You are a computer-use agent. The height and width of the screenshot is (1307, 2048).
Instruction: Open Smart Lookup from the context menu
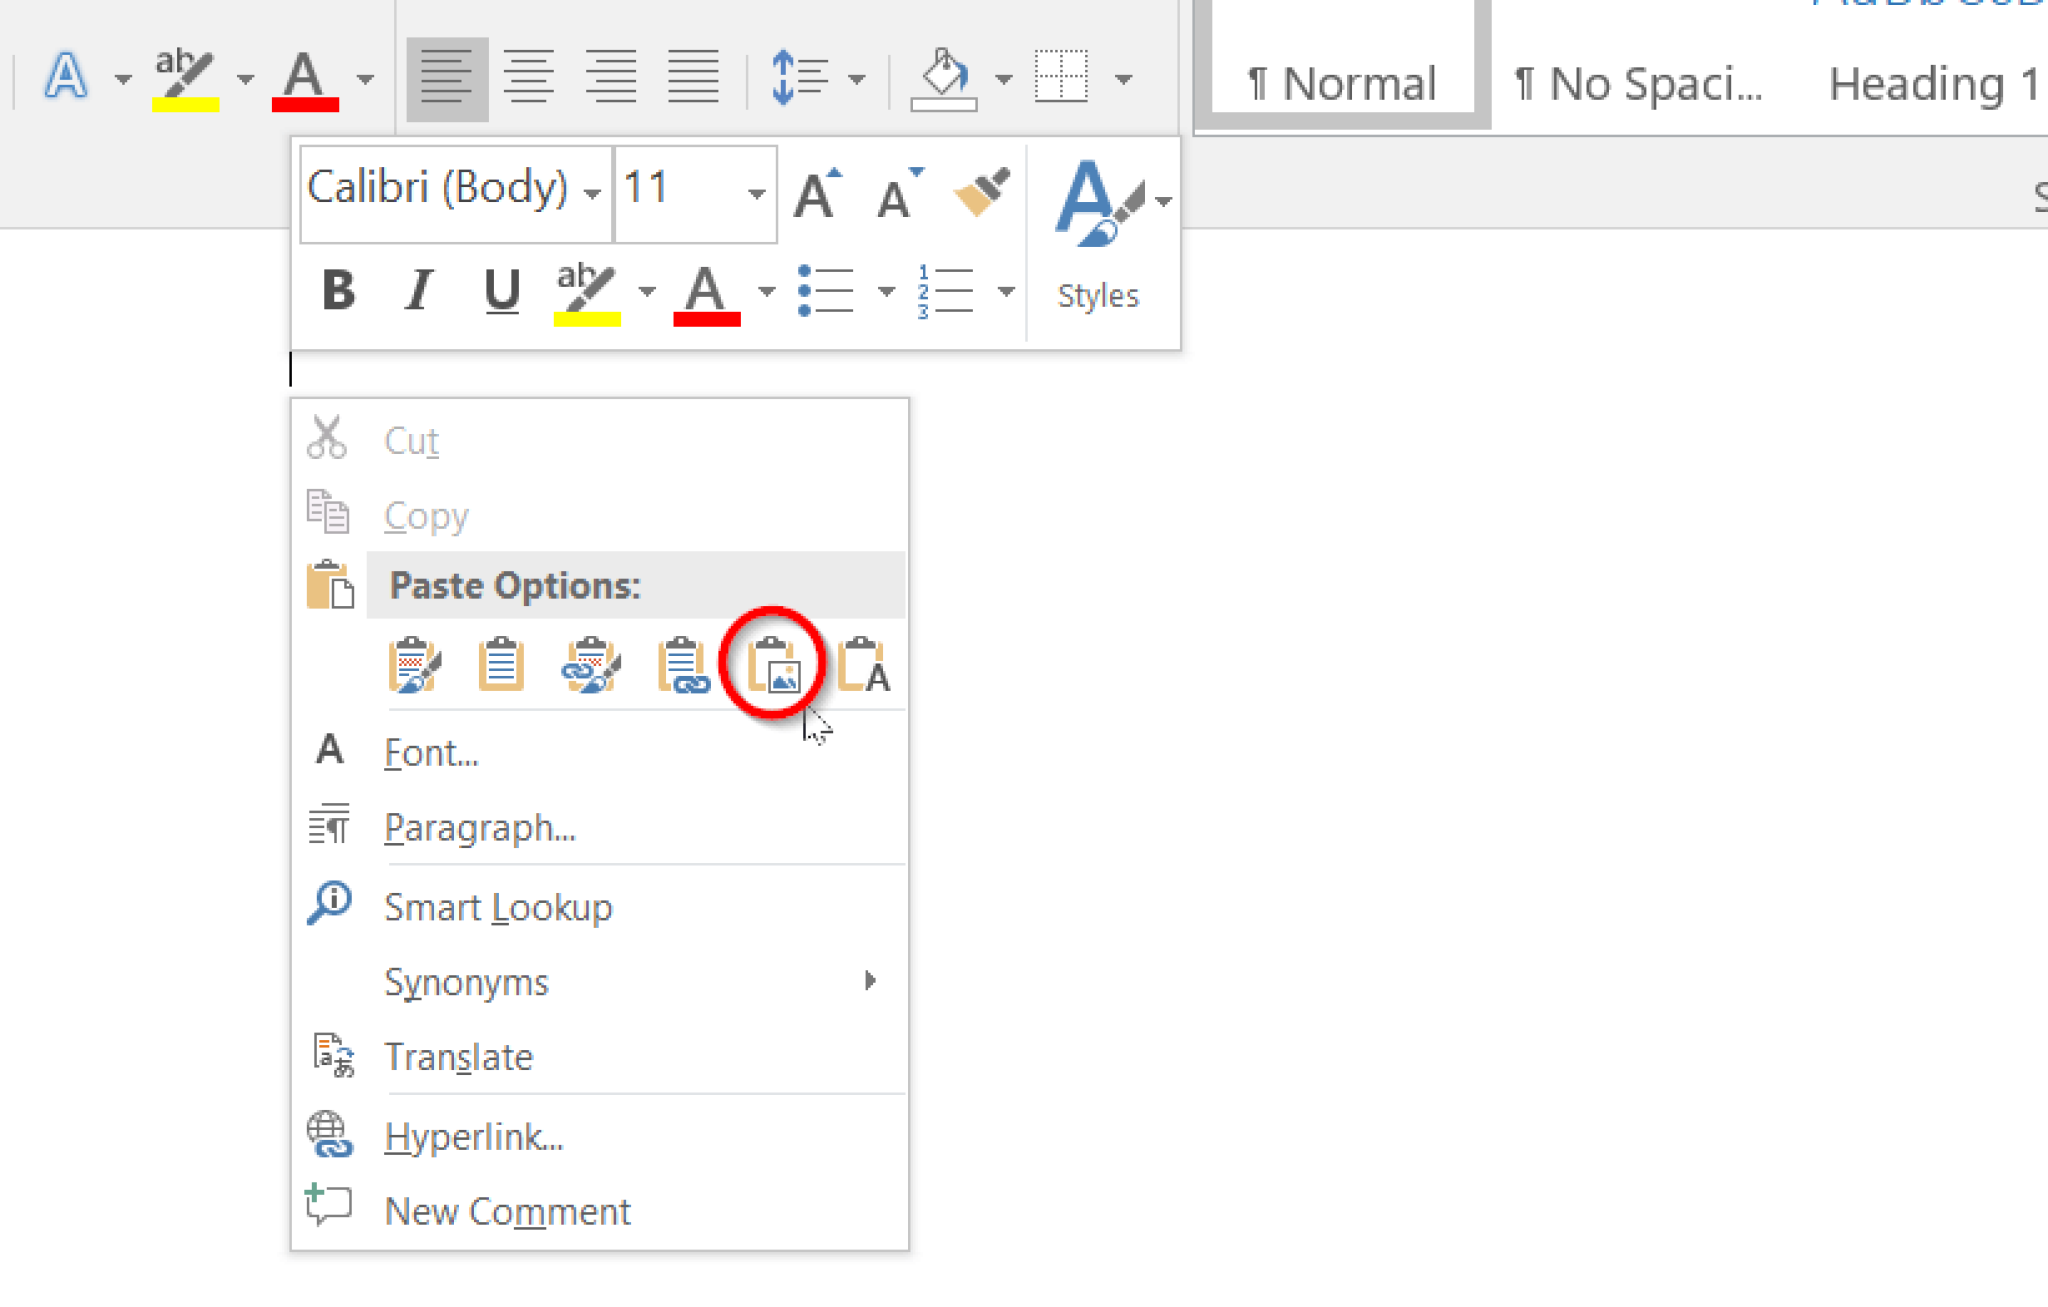(x=498, y=907)
